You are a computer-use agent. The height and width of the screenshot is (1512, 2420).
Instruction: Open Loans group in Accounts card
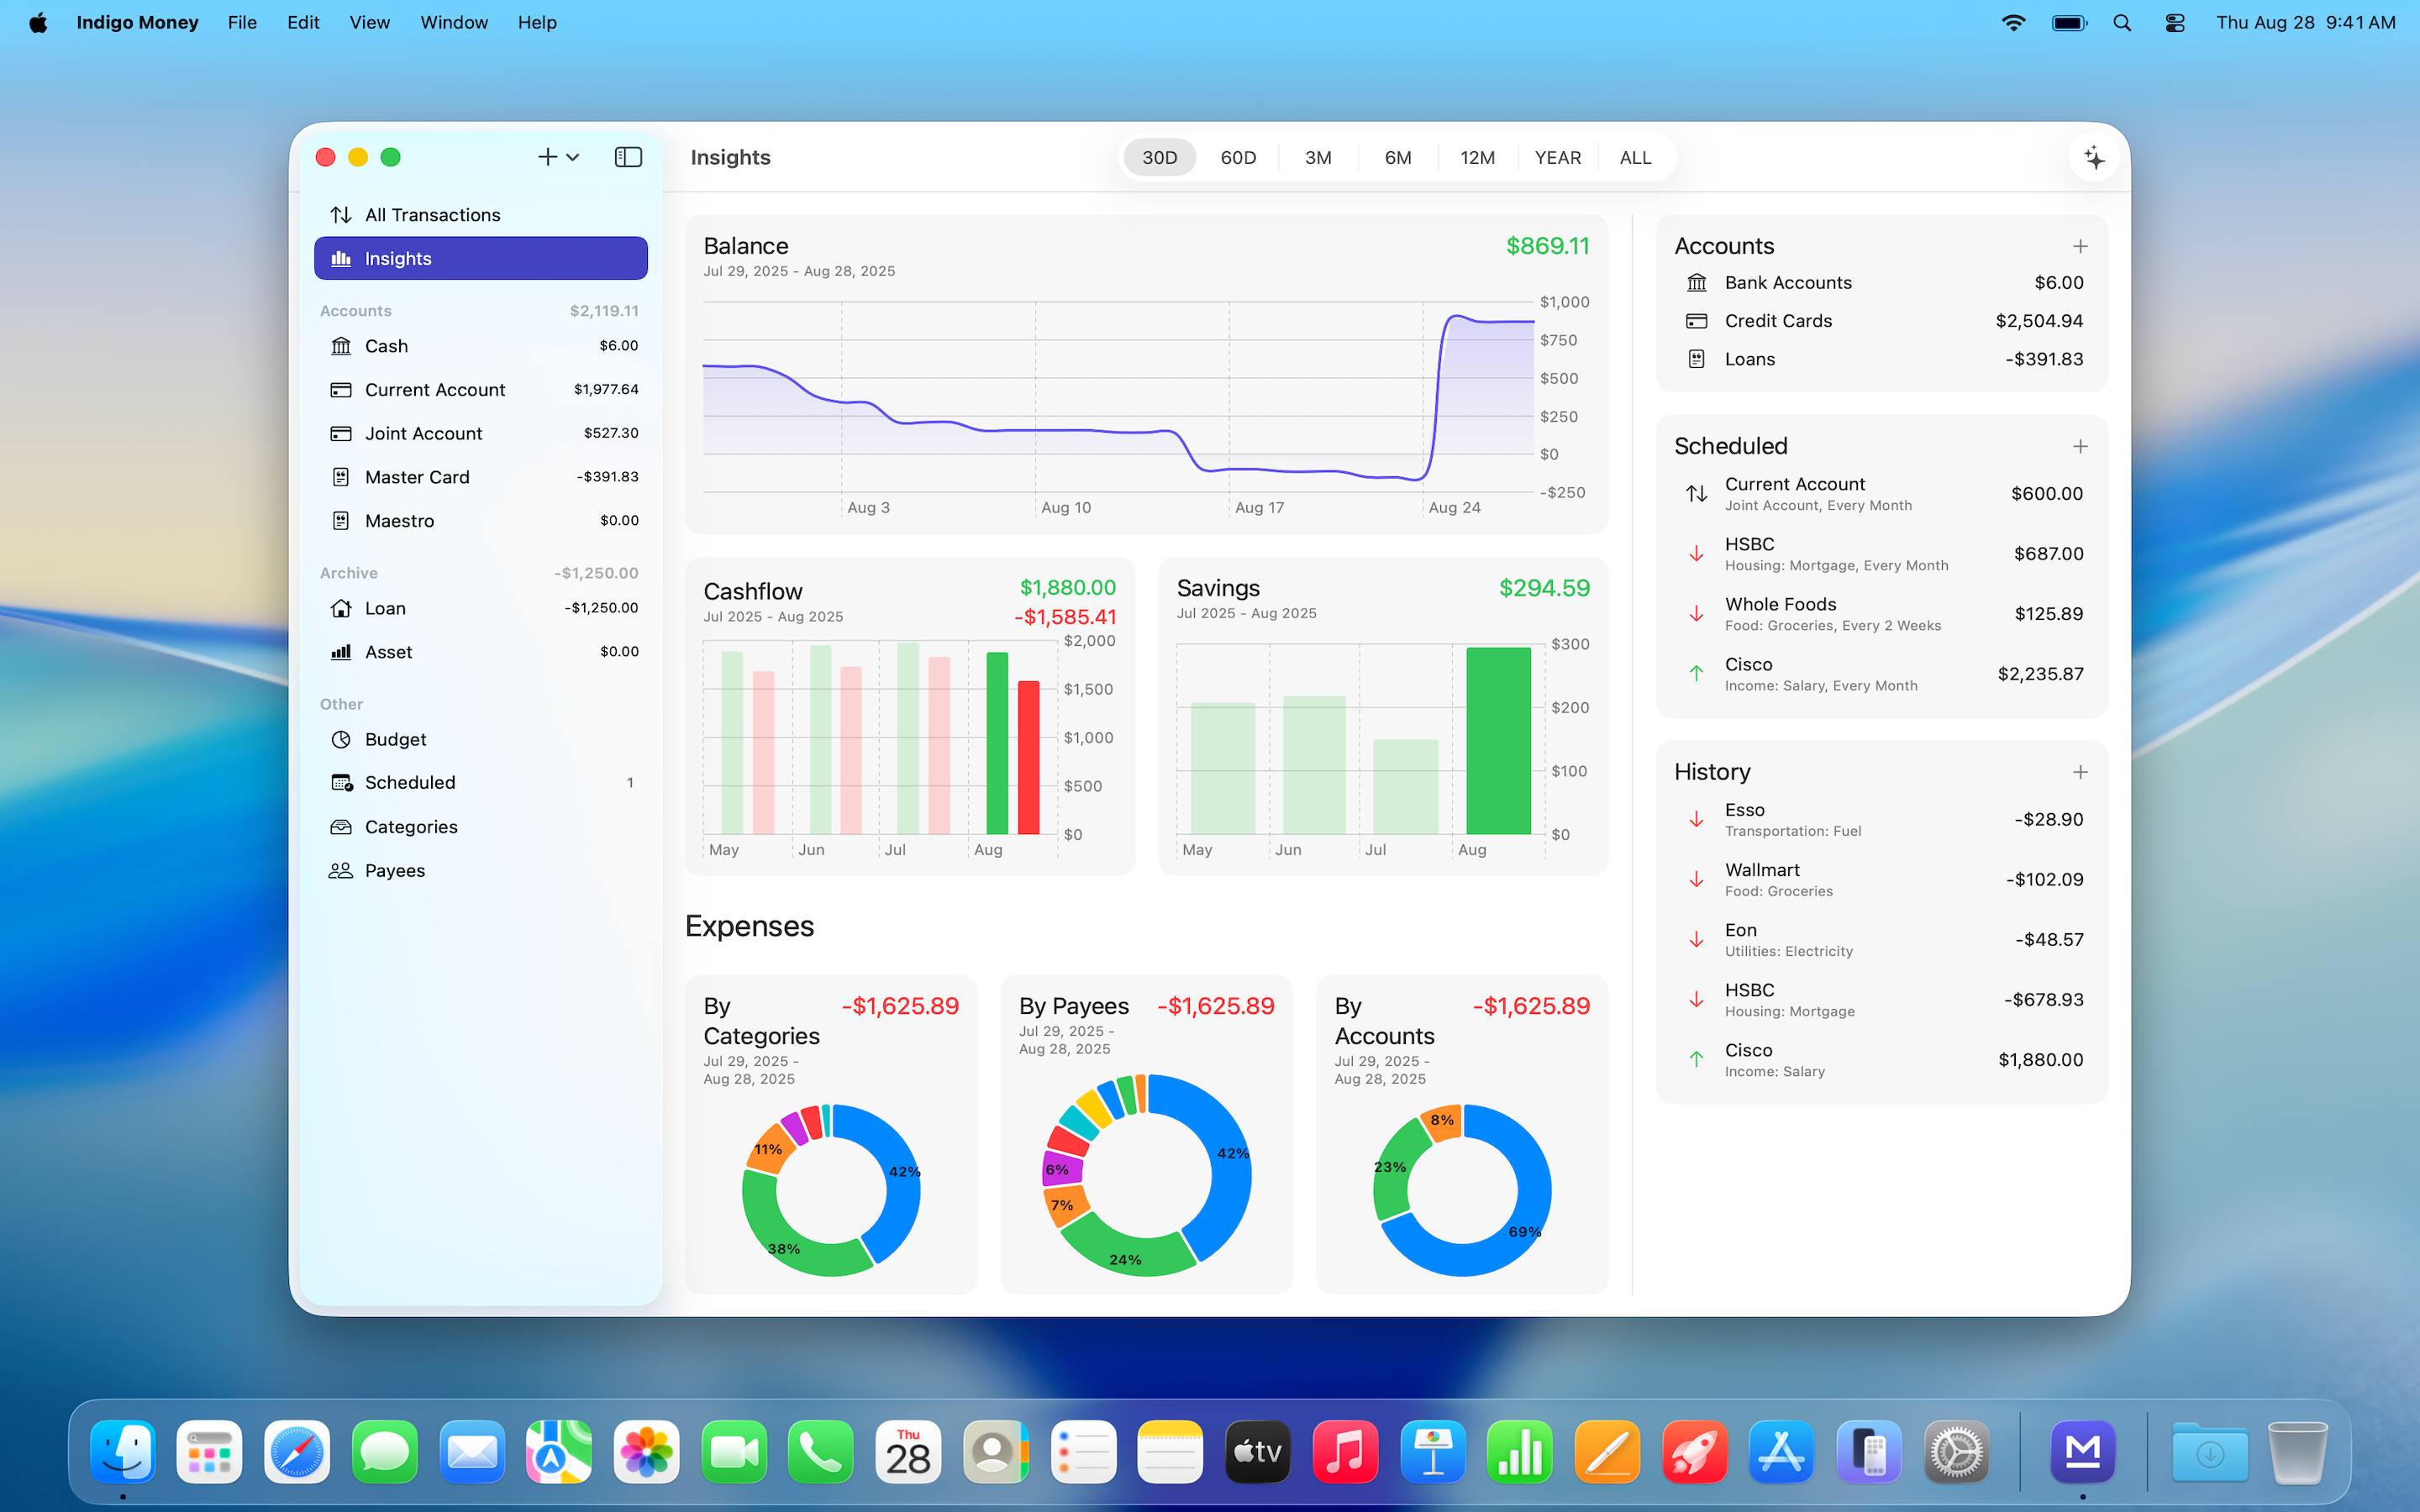click(x=1881, y=359)
